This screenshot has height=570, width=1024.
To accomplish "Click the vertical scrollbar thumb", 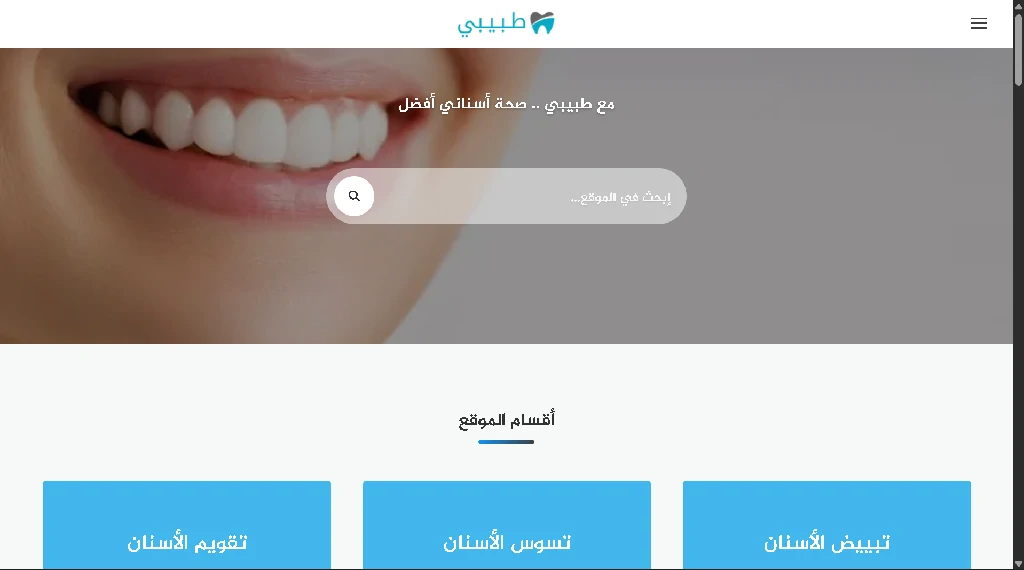I will pos(1018,48).
